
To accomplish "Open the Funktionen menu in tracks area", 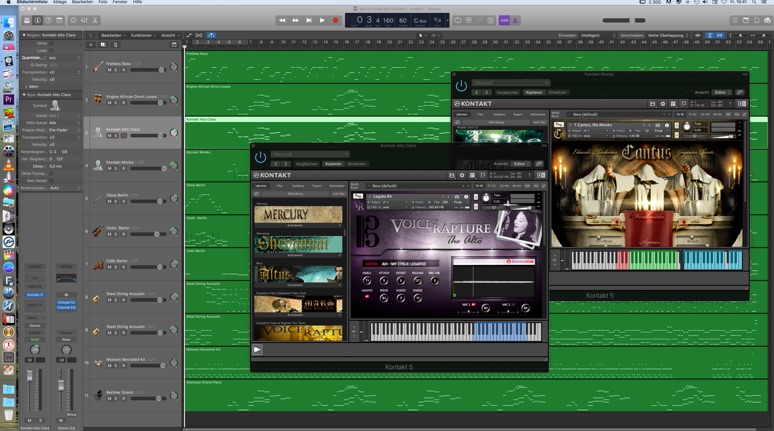I will point(142,36).
